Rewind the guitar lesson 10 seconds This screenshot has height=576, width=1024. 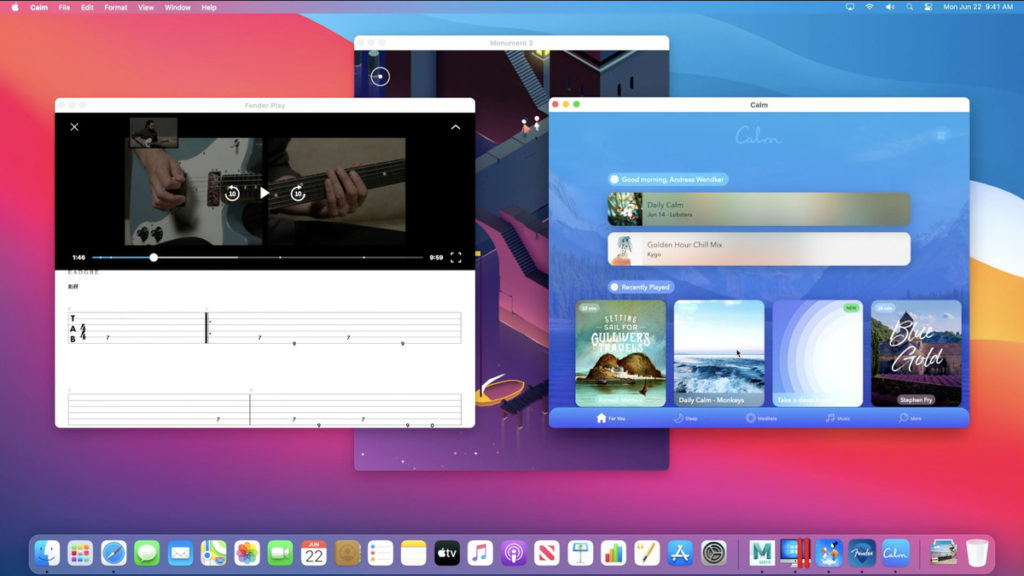[x=232, y=193]
